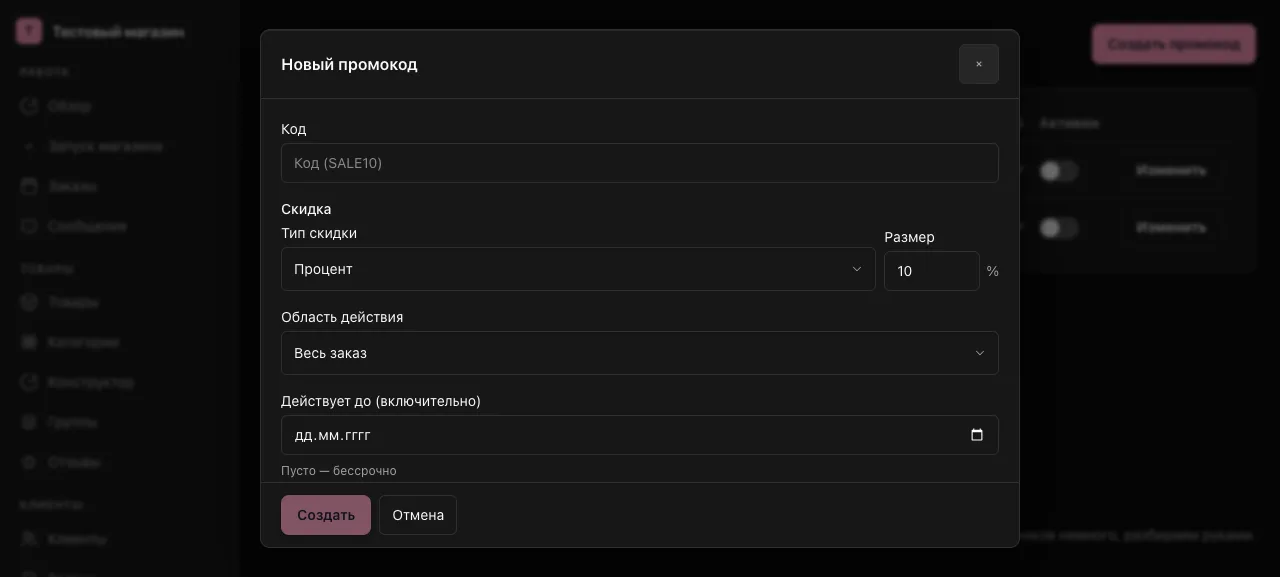Click the Обзор icon in sidebar
1280x577 pixels.
tap(29, 106)
